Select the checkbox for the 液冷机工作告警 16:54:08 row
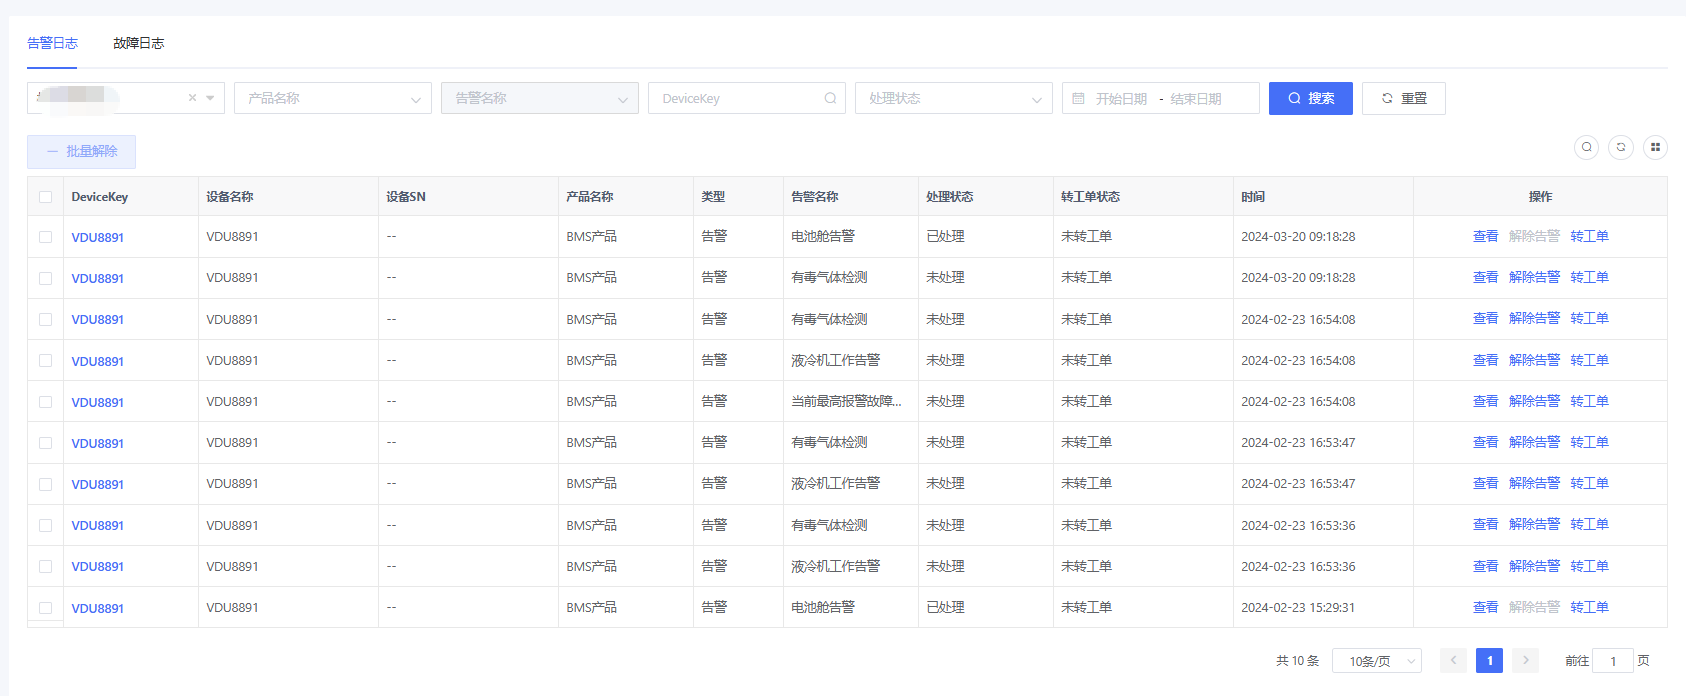Viewport: 1686px width, 696px height. tap(46, 360)
